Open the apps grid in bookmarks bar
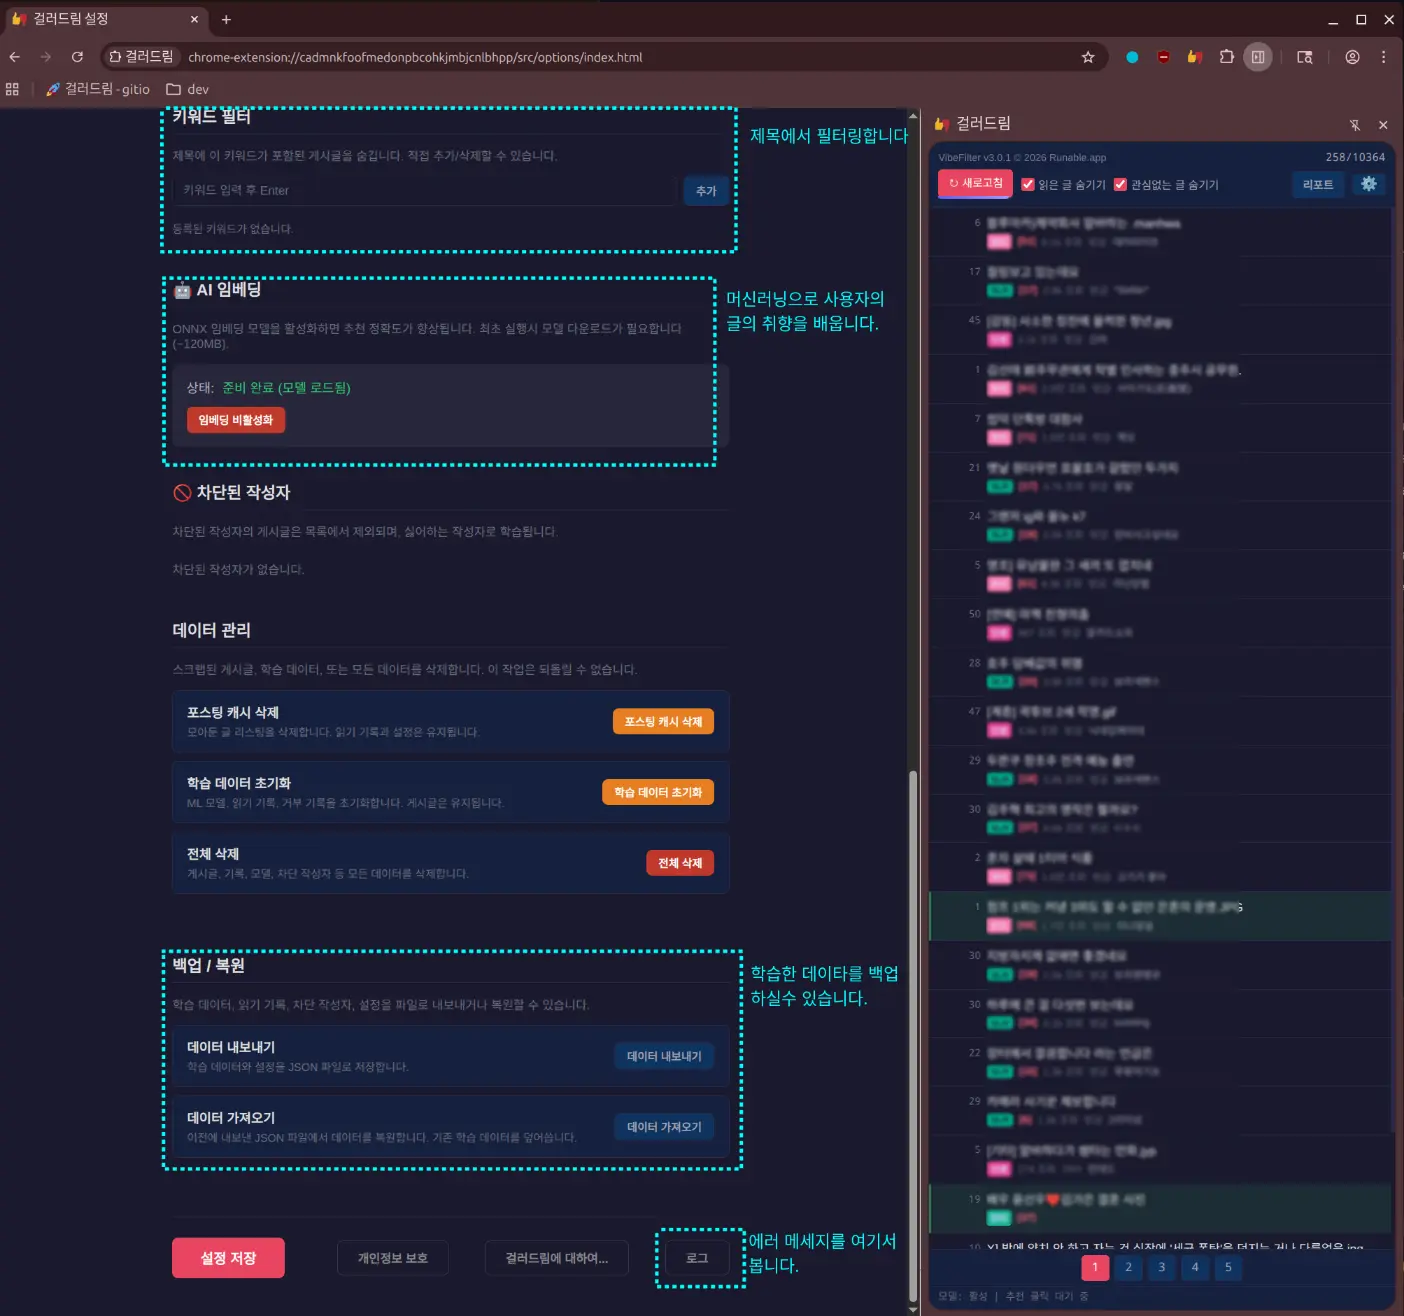The height and width of the screenshot is (1316, 1404). pos(13,89)
